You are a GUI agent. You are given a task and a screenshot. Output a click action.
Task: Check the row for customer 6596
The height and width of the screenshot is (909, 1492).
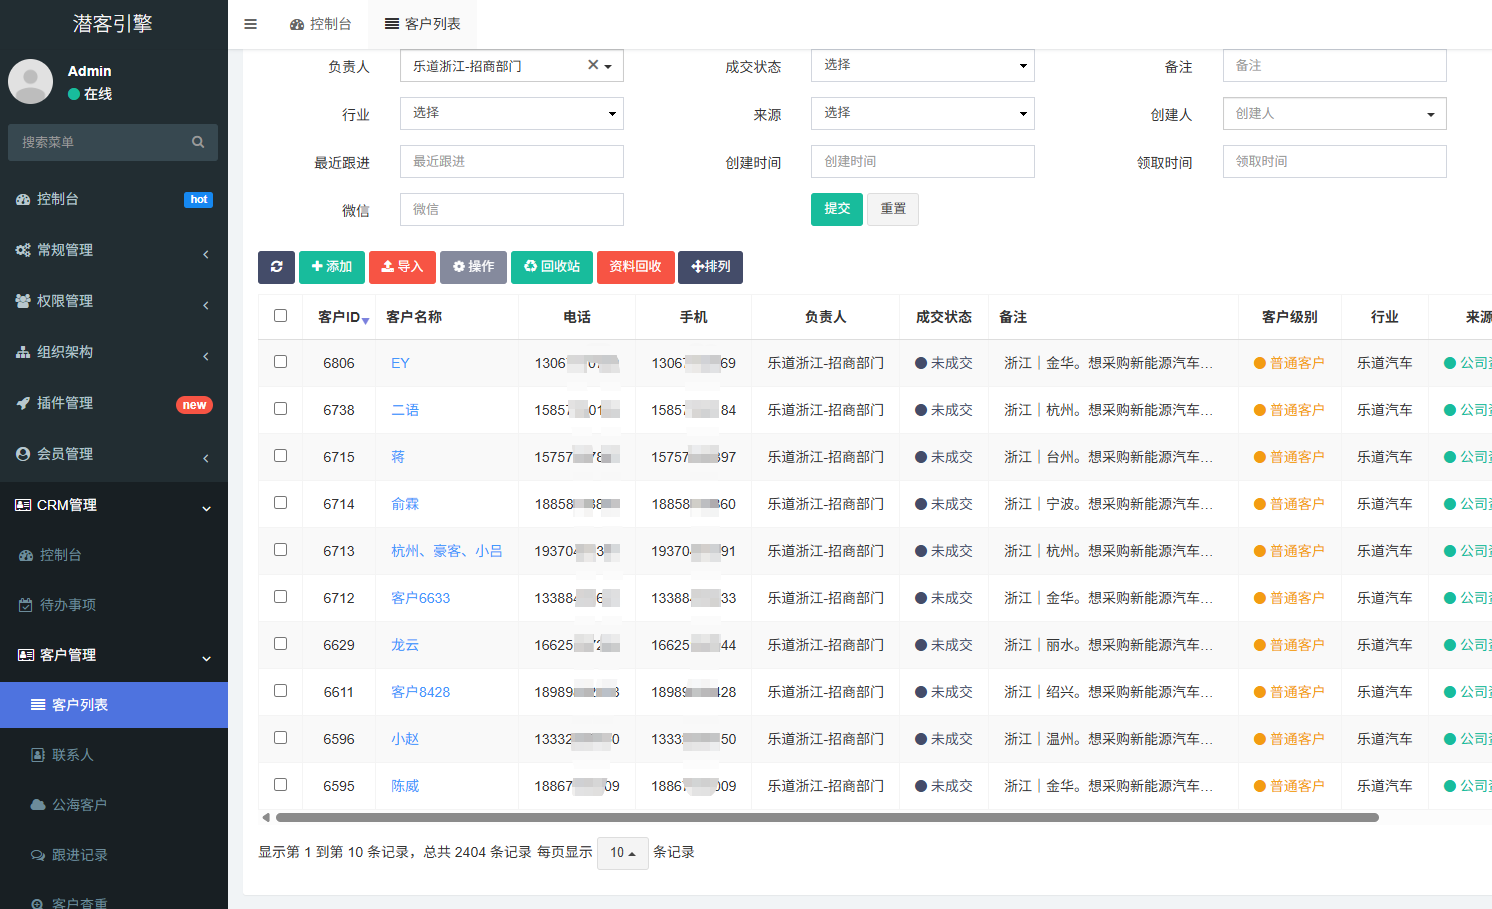(x=280, y=738)
